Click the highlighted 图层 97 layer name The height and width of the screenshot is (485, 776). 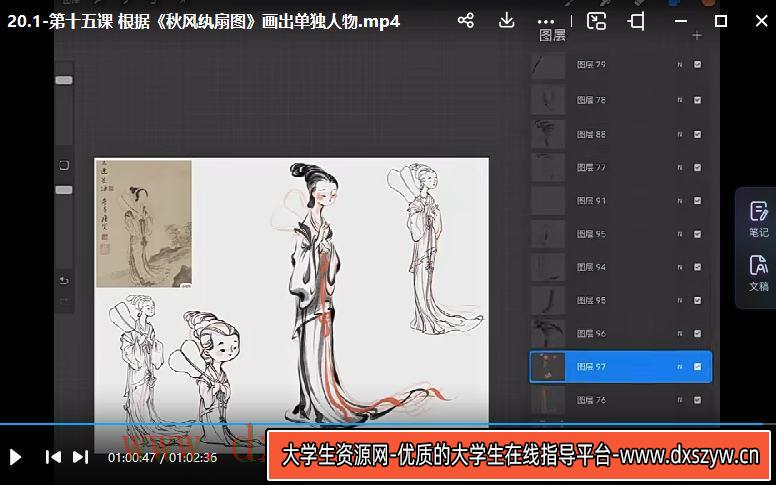pyautogui.click(x=591, y=367)
